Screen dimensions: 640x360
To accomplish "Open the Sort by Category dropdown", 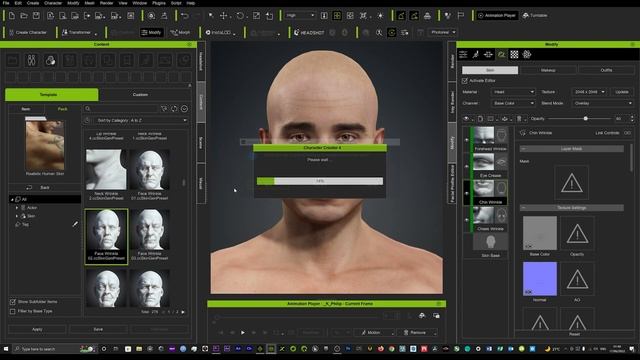I will coord(141,120).
